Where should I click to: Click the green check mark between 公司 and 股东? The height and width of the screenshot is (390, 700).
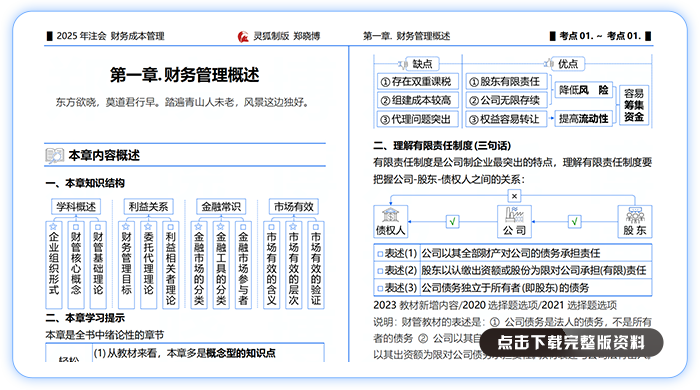[x=575, y=221]
